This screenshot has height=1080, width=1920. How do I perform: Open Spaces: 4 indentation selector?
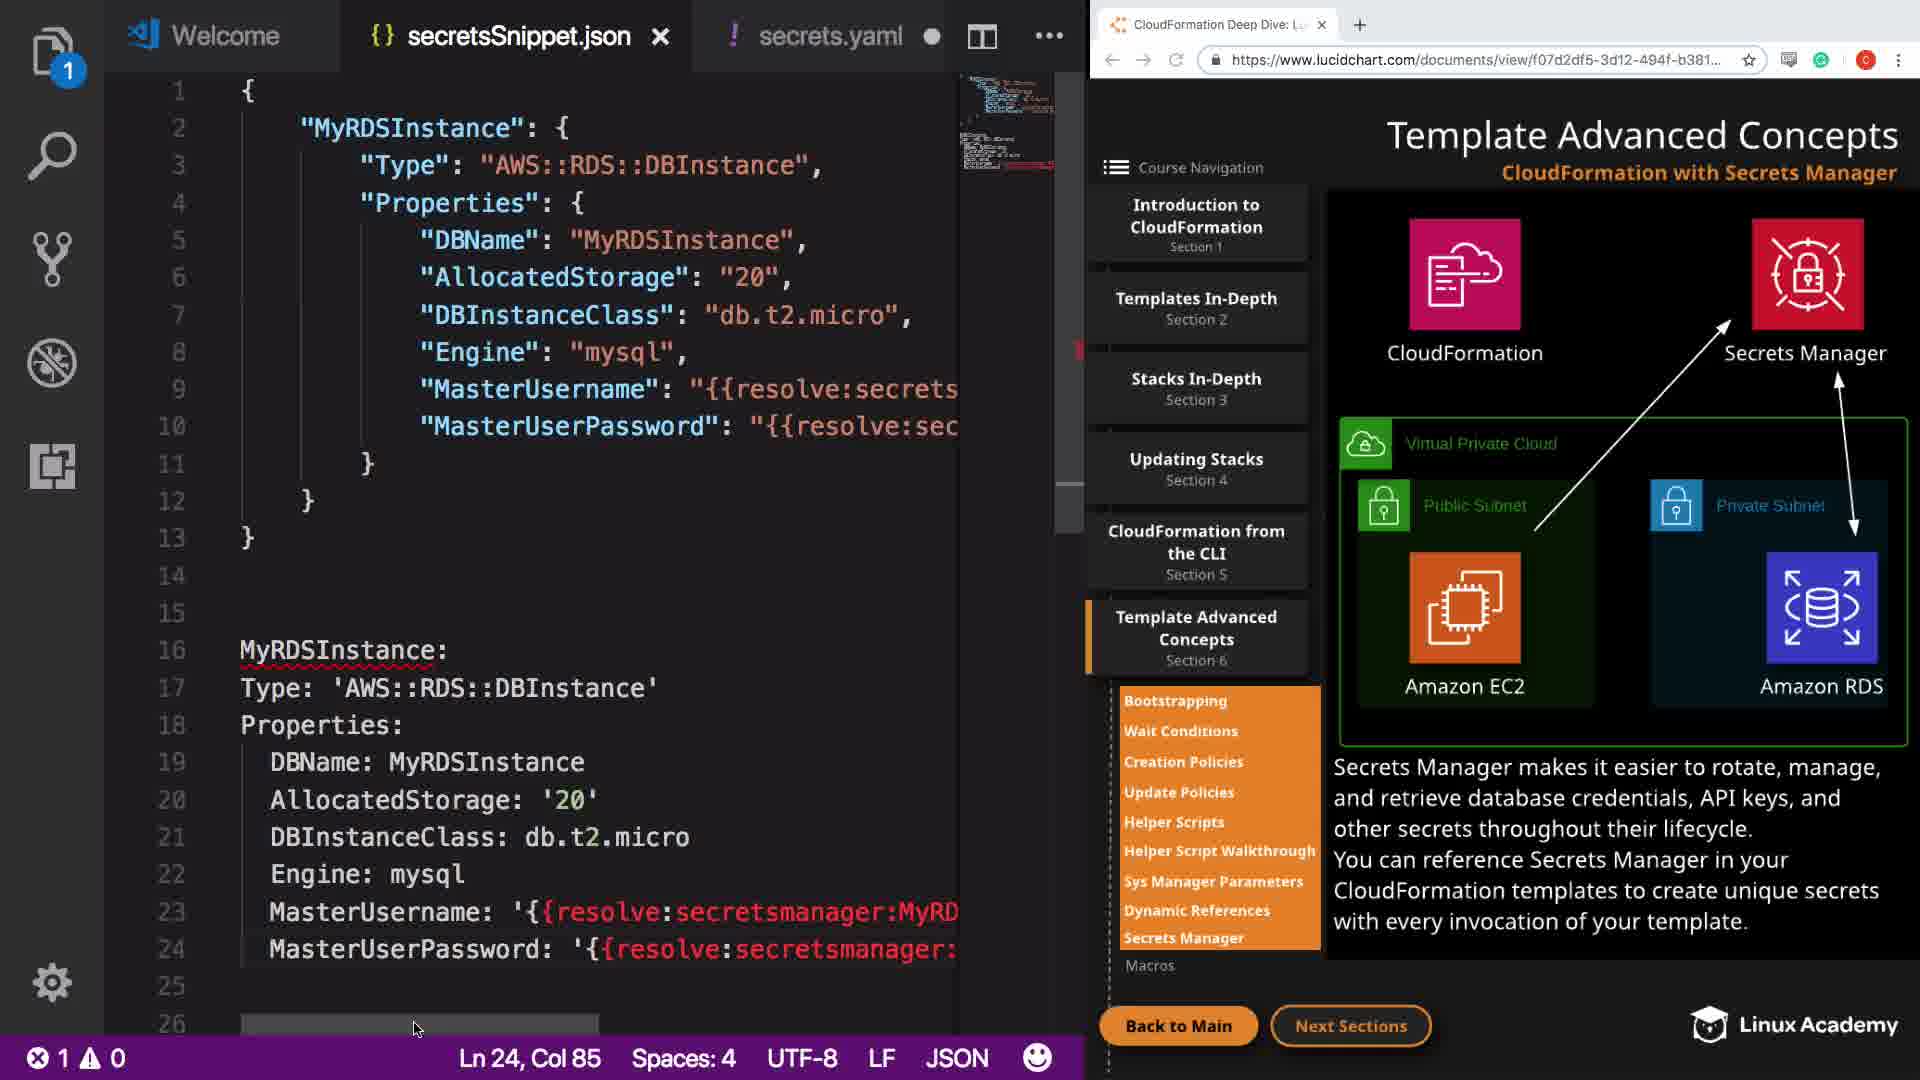[x=683, y=1058]
